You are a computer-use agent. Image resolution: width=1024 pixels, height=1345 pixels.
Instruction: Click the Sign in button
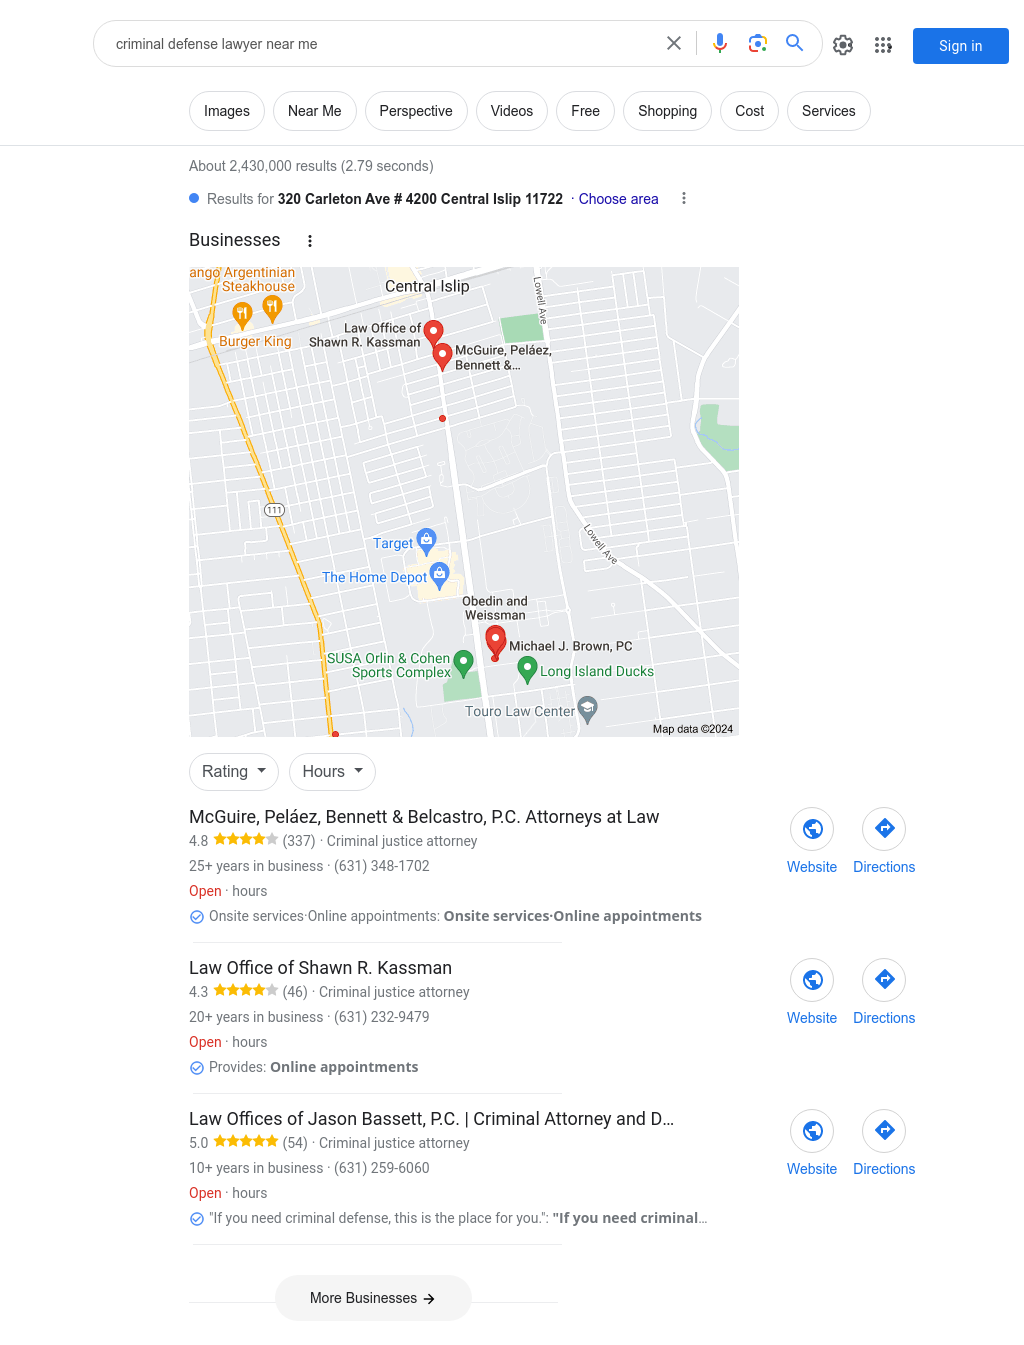[x=961, y=46]
